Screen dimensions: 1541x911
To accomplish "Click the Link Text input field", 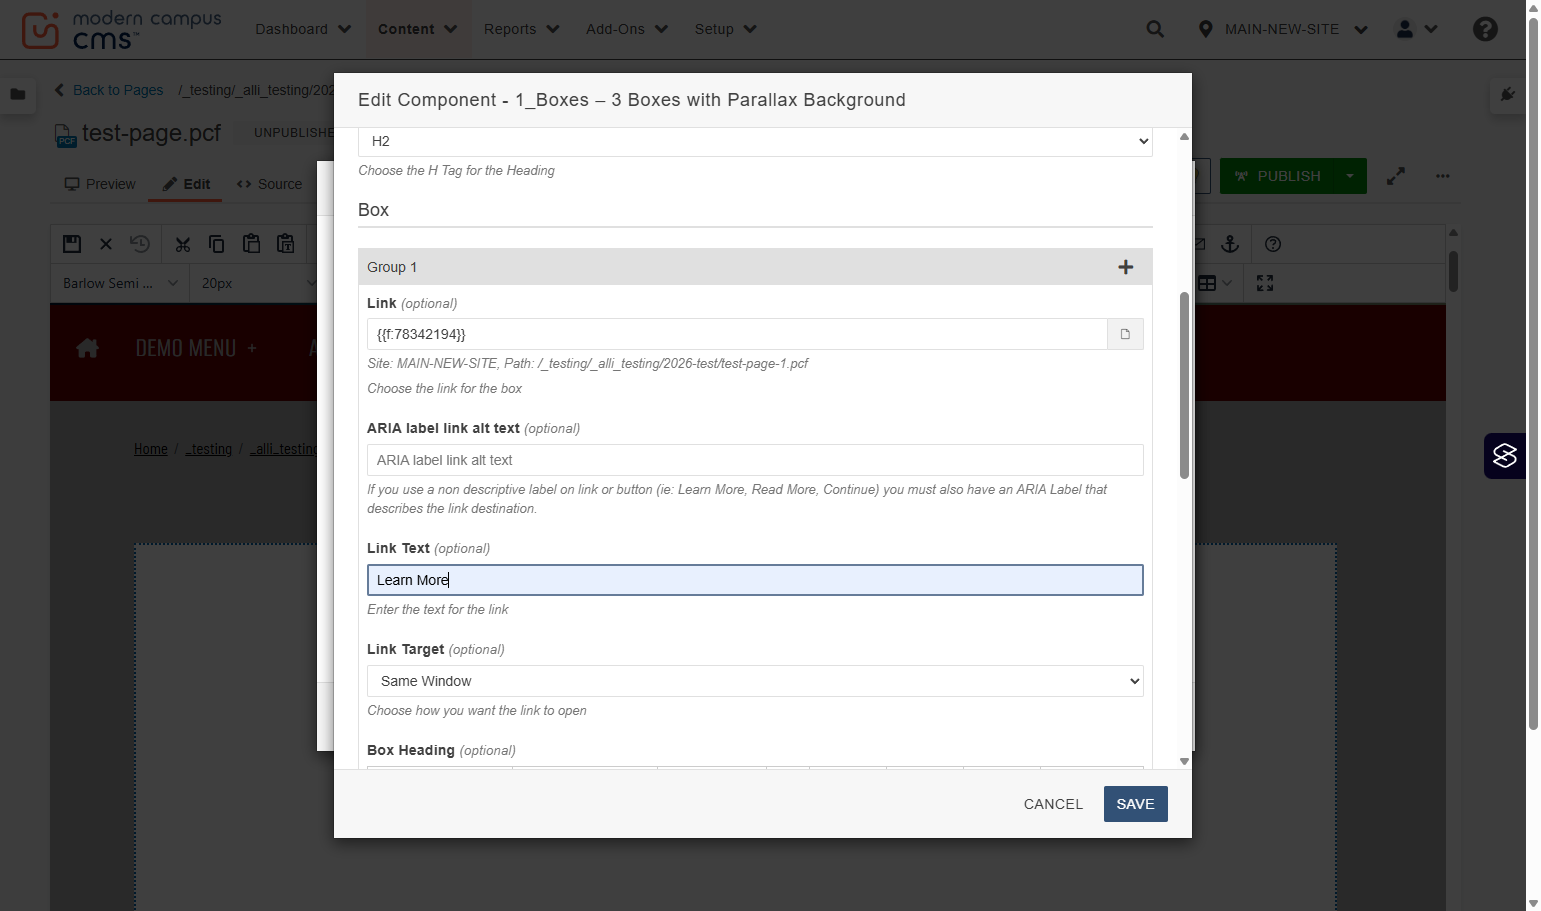I will 755,580.
